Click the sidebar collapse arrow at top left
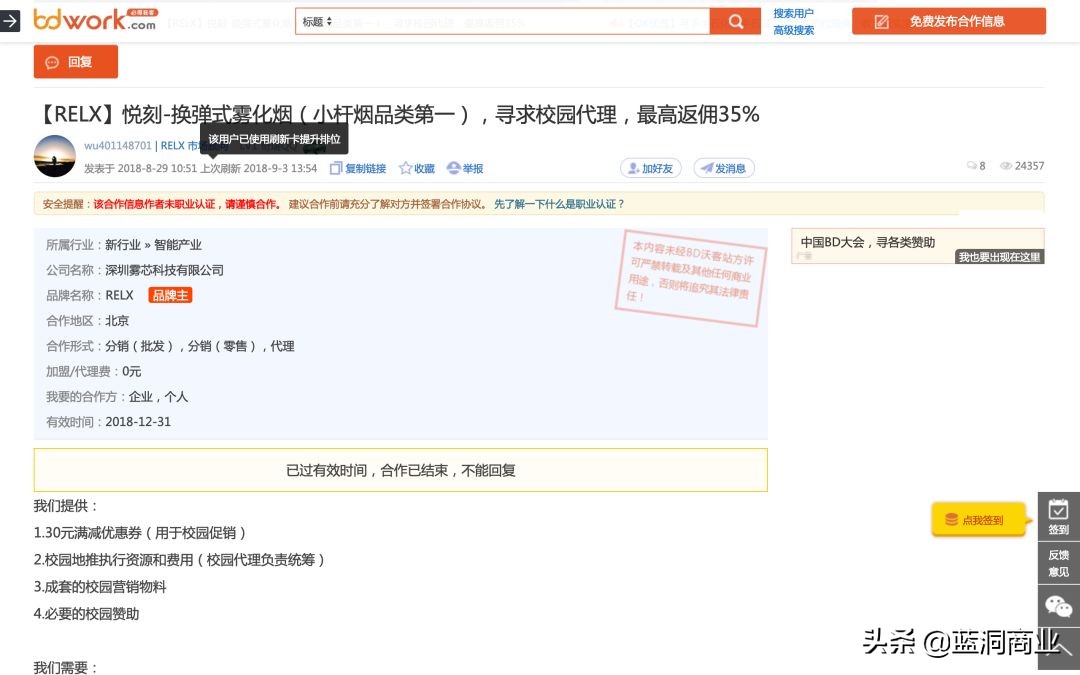 pos(11,20)
